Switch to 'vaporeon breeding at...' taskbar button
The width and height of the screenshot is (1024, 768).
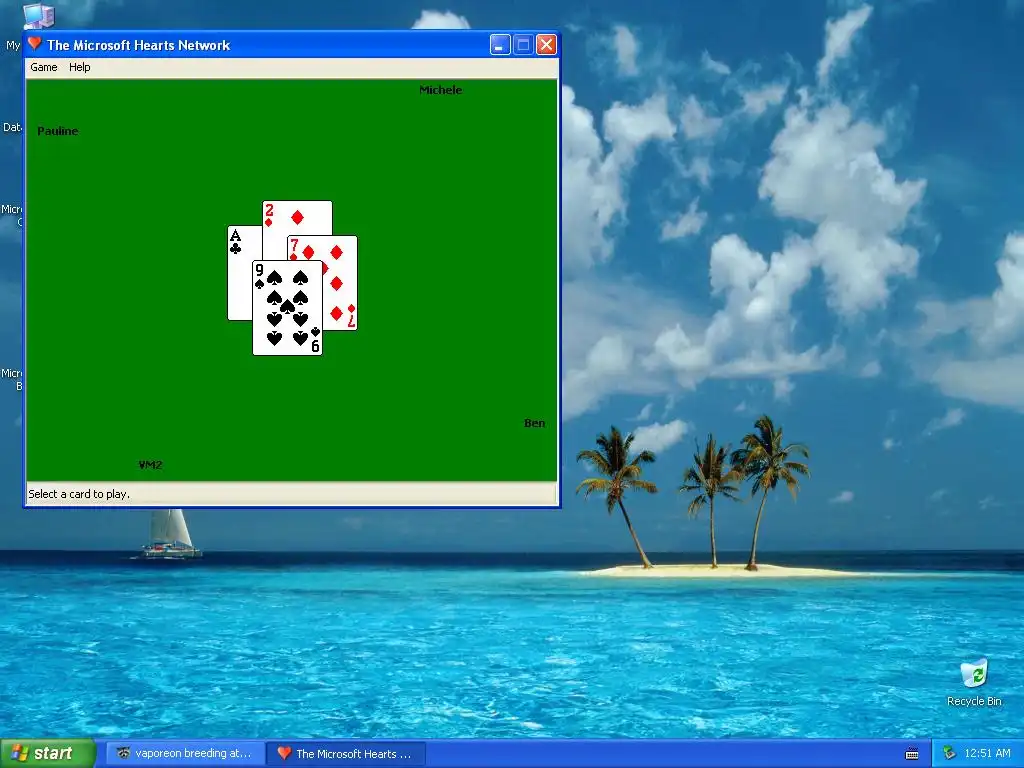(185, 754)
